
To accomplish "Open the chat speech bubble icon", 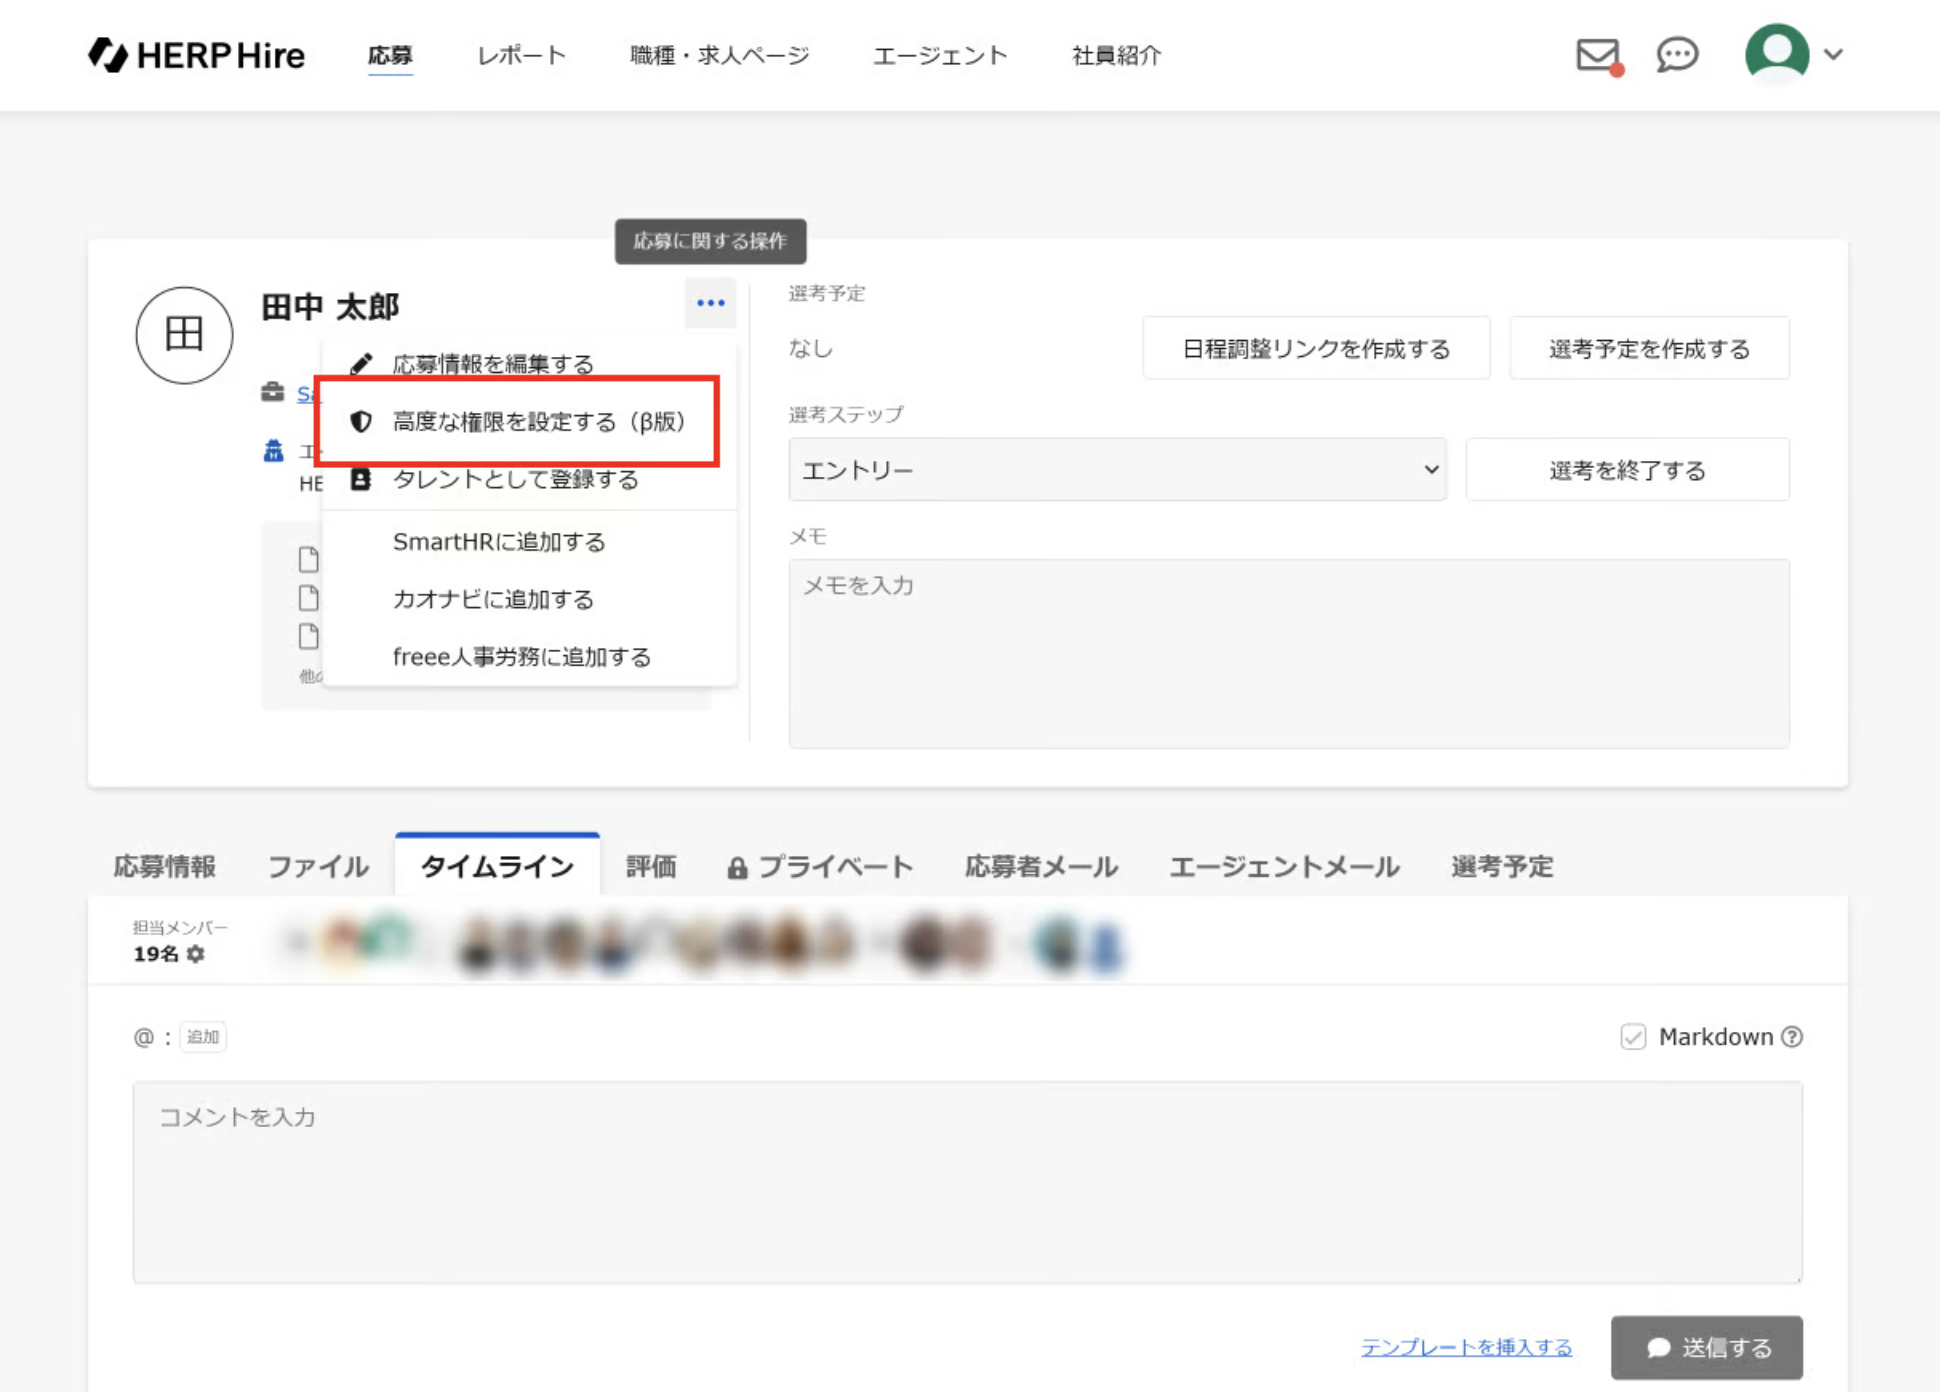I will click(1677, 55).
